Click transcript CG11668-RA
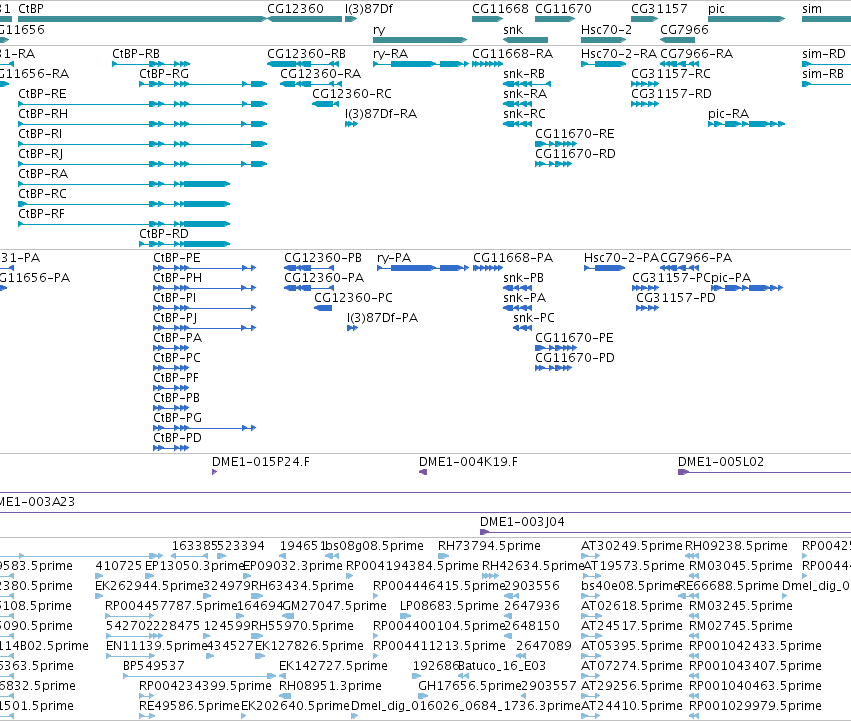 (x=487, y=64)
